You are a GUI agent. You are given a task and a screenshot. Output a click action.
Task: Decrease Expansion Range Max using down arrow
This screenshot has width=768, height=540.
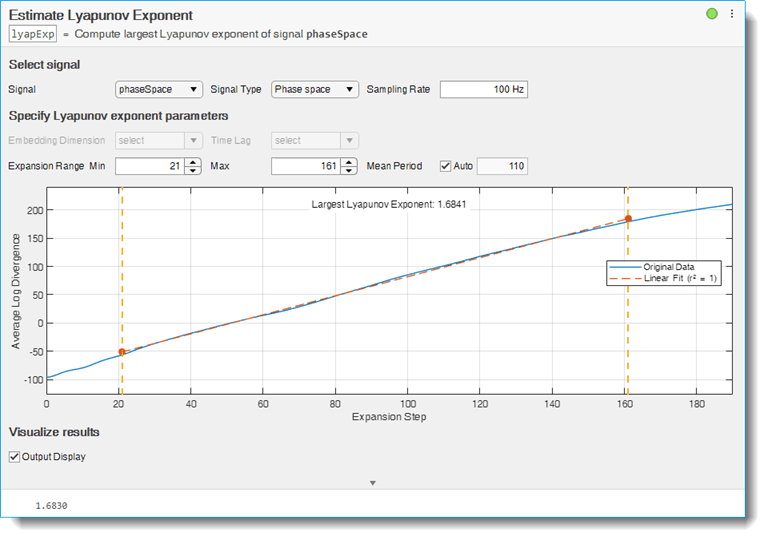tap(349, 170)
